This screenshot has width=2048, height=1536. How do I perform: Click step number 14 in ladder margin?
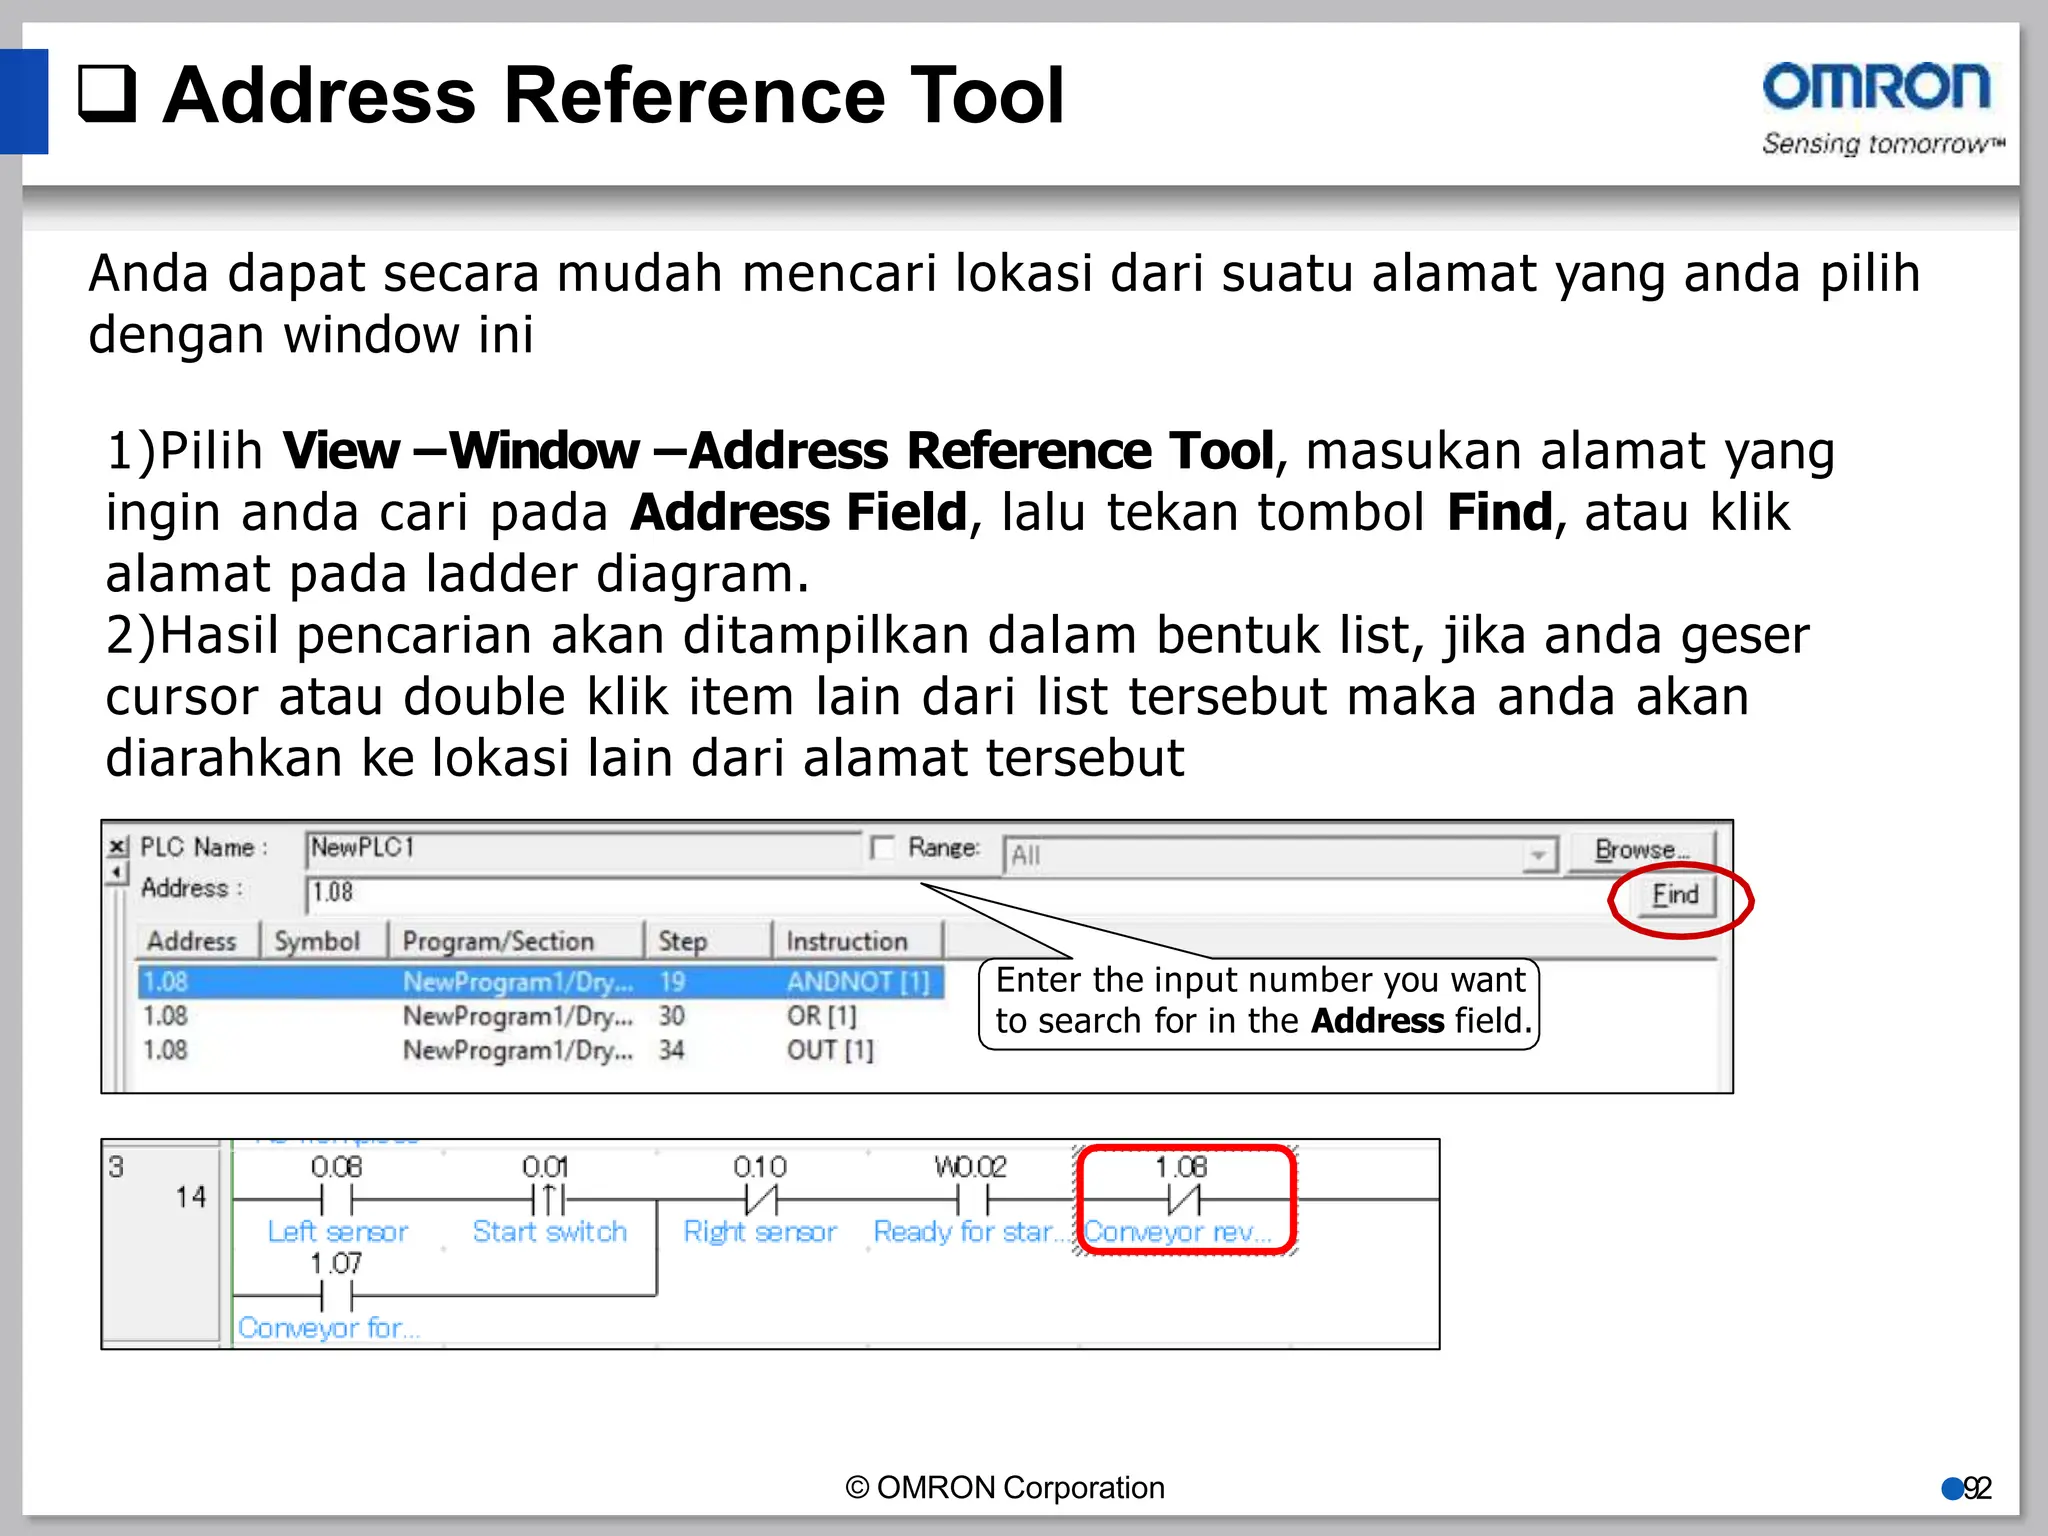coord(190,1197)
